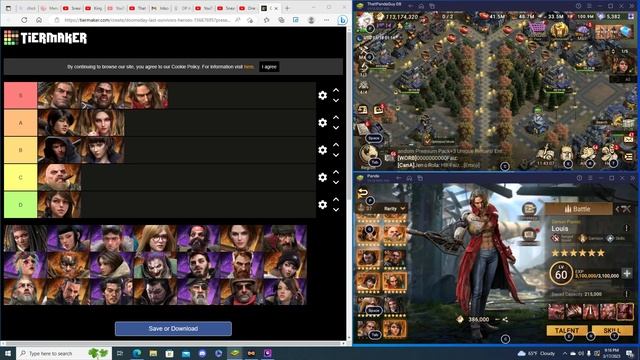Screen dimensions: 640x360
Task: Add hero EXP with plus button
Action: 627,273
